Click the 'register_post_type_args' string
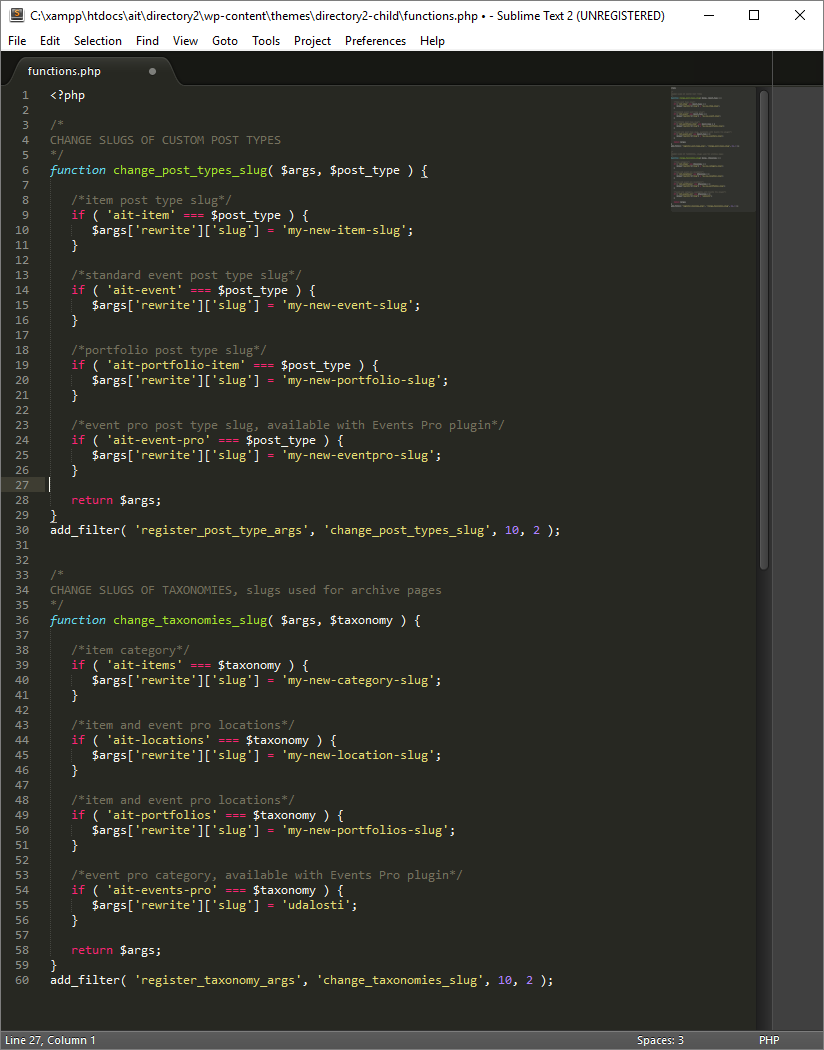 (222, 530)
